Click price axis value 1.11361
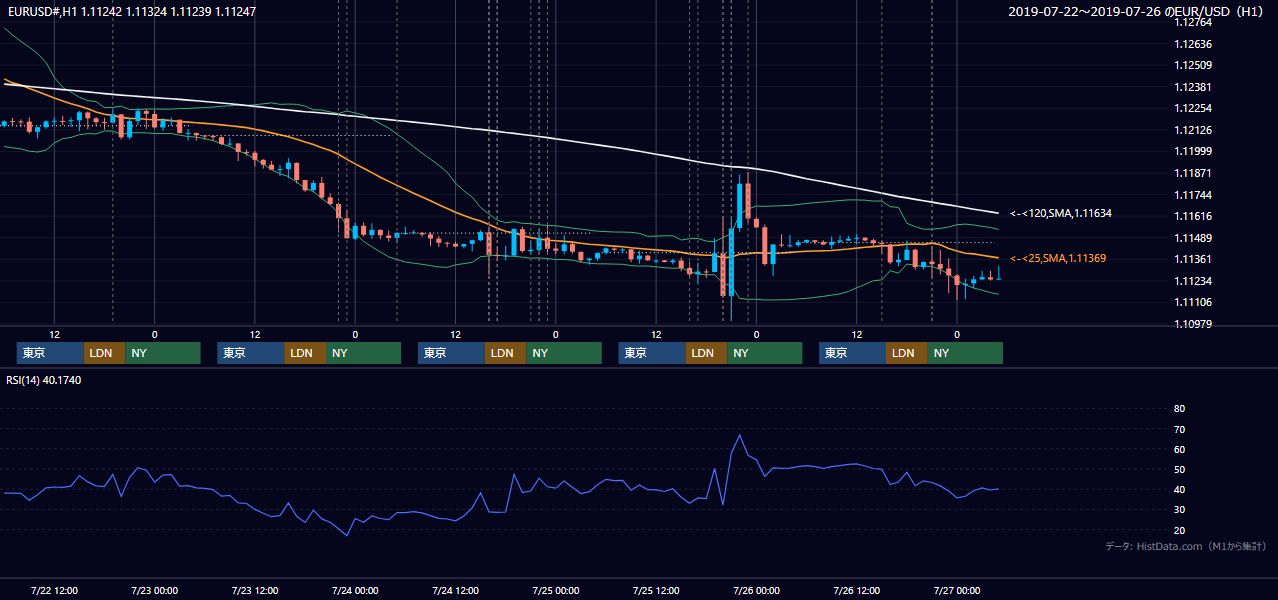This screenshot has width=1278, height=600. pos(1193,259)
